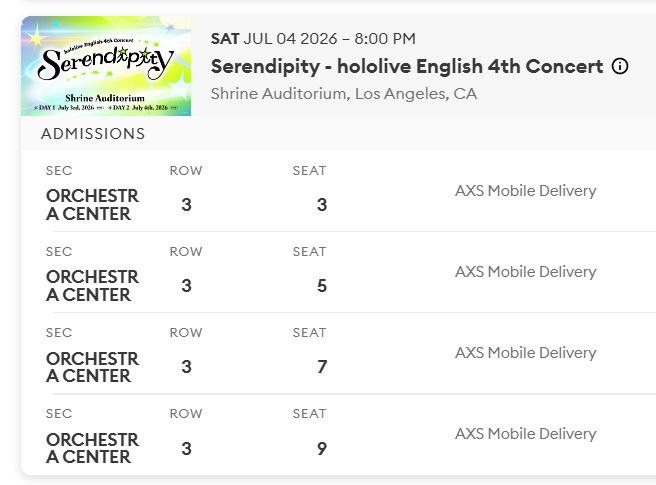656x485 pixels.
Task: Click AXS Mobile Delivery for seat 7
Action: click(x=525, y=353)
